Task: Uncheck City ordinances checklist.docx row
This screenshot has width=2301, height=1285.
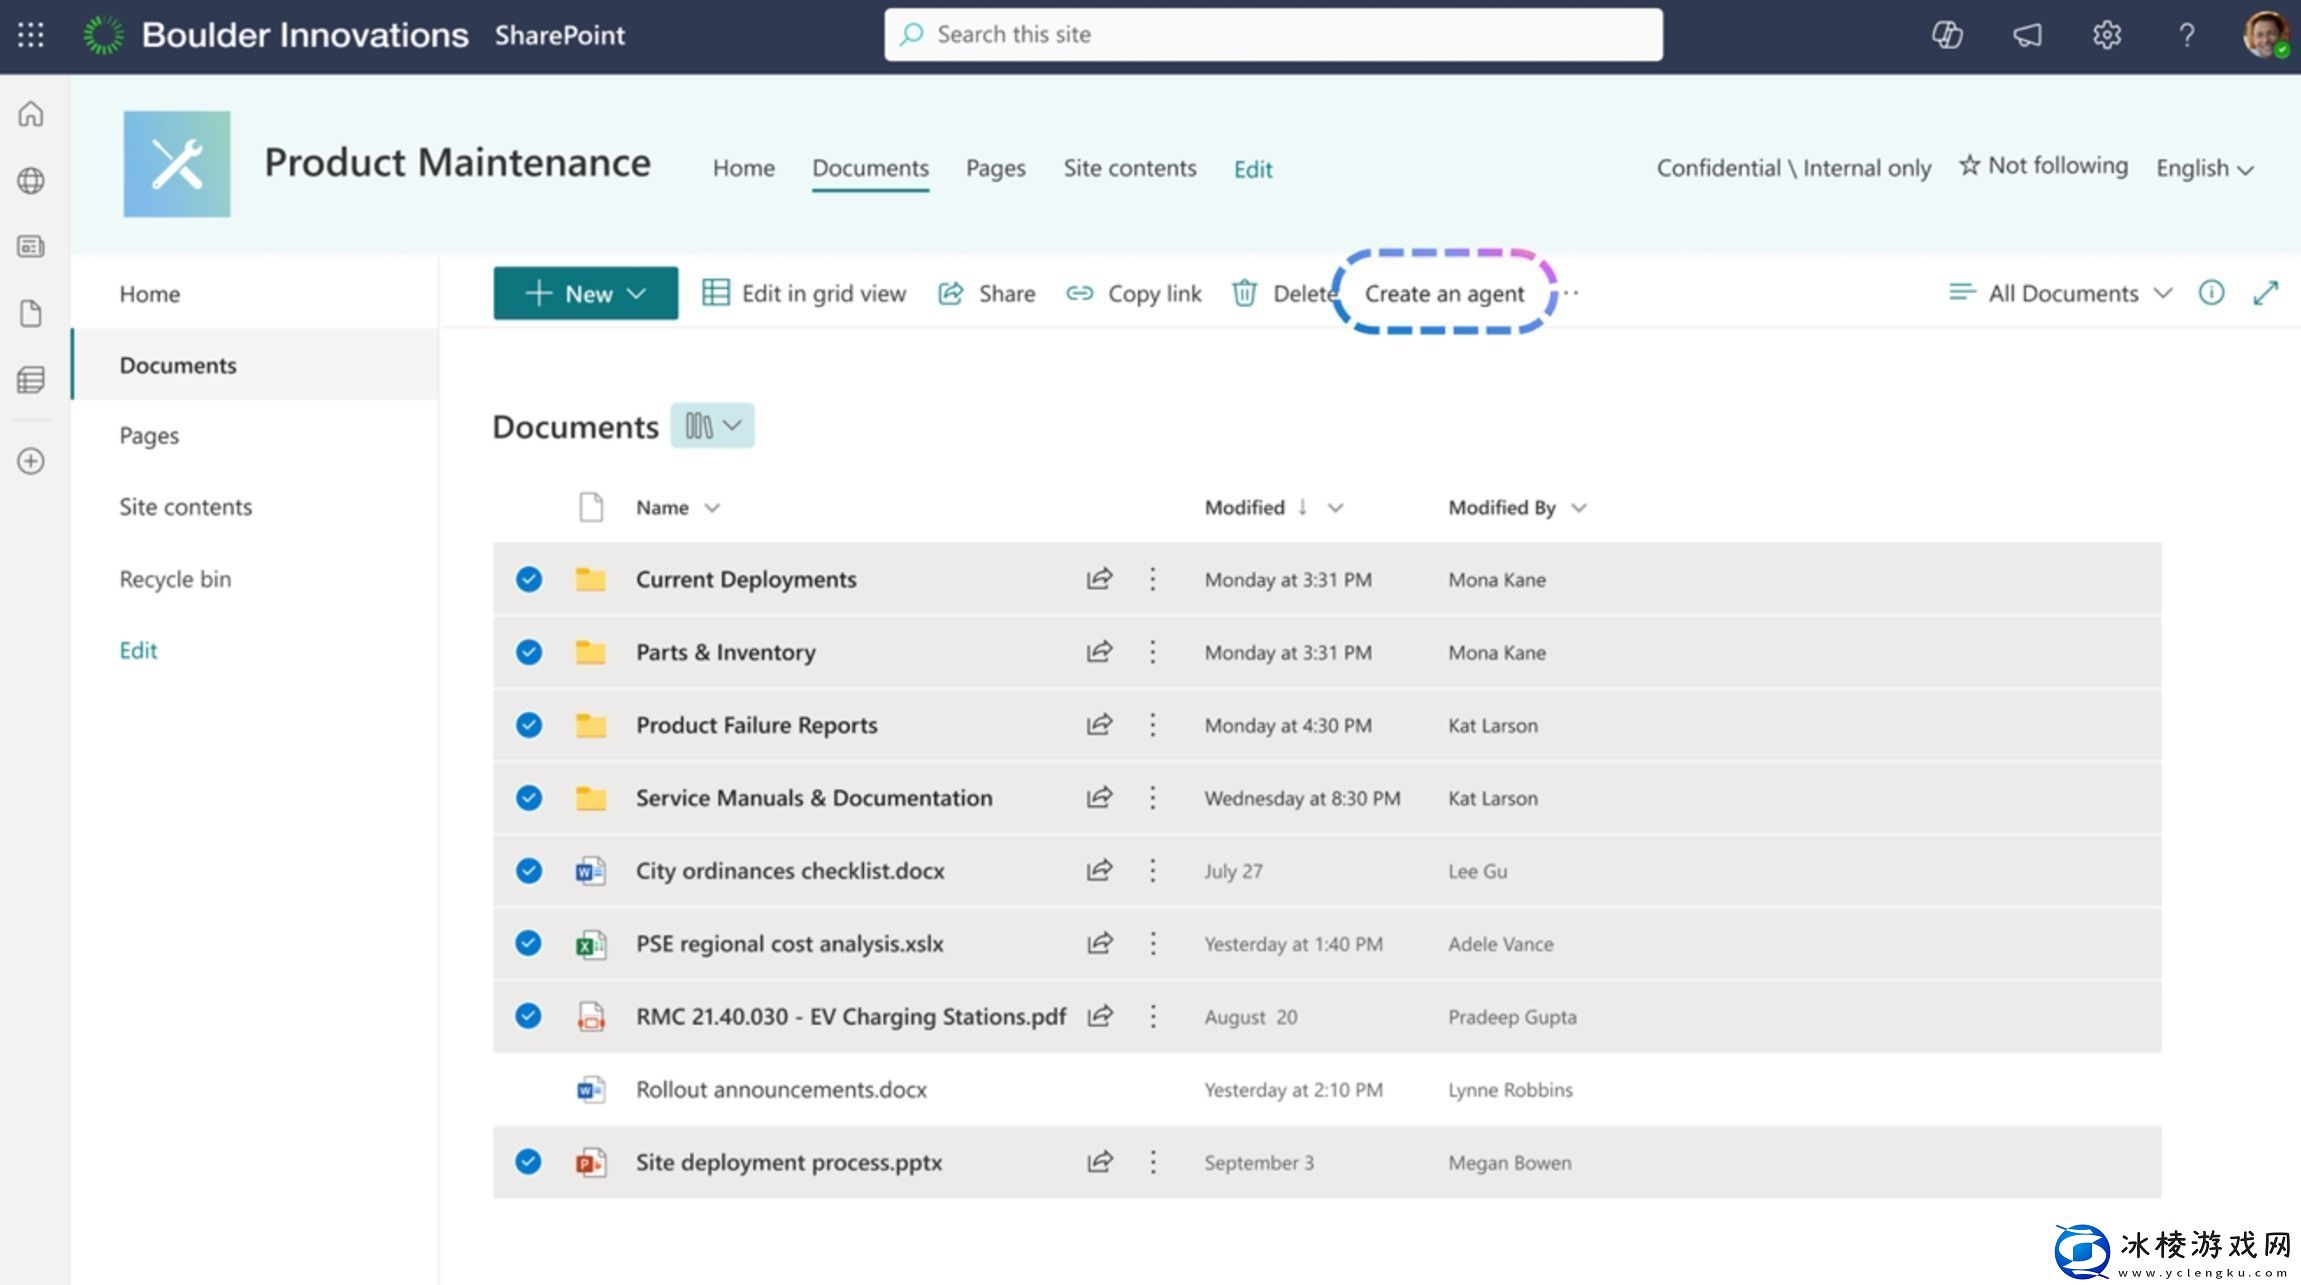Action: [529, 871]
